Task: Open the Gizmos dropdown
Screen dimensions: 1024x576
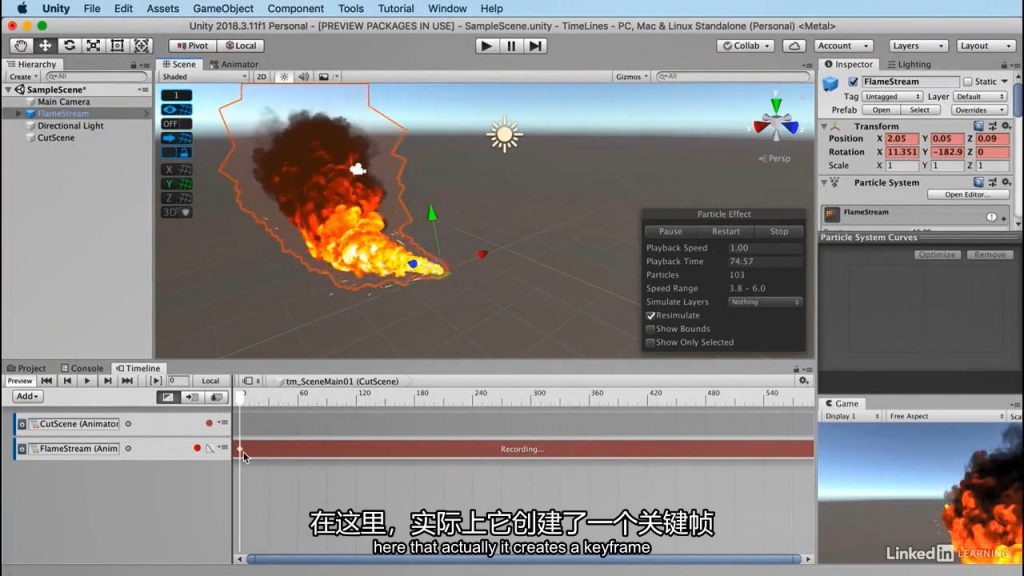Action: click(632, 76)
